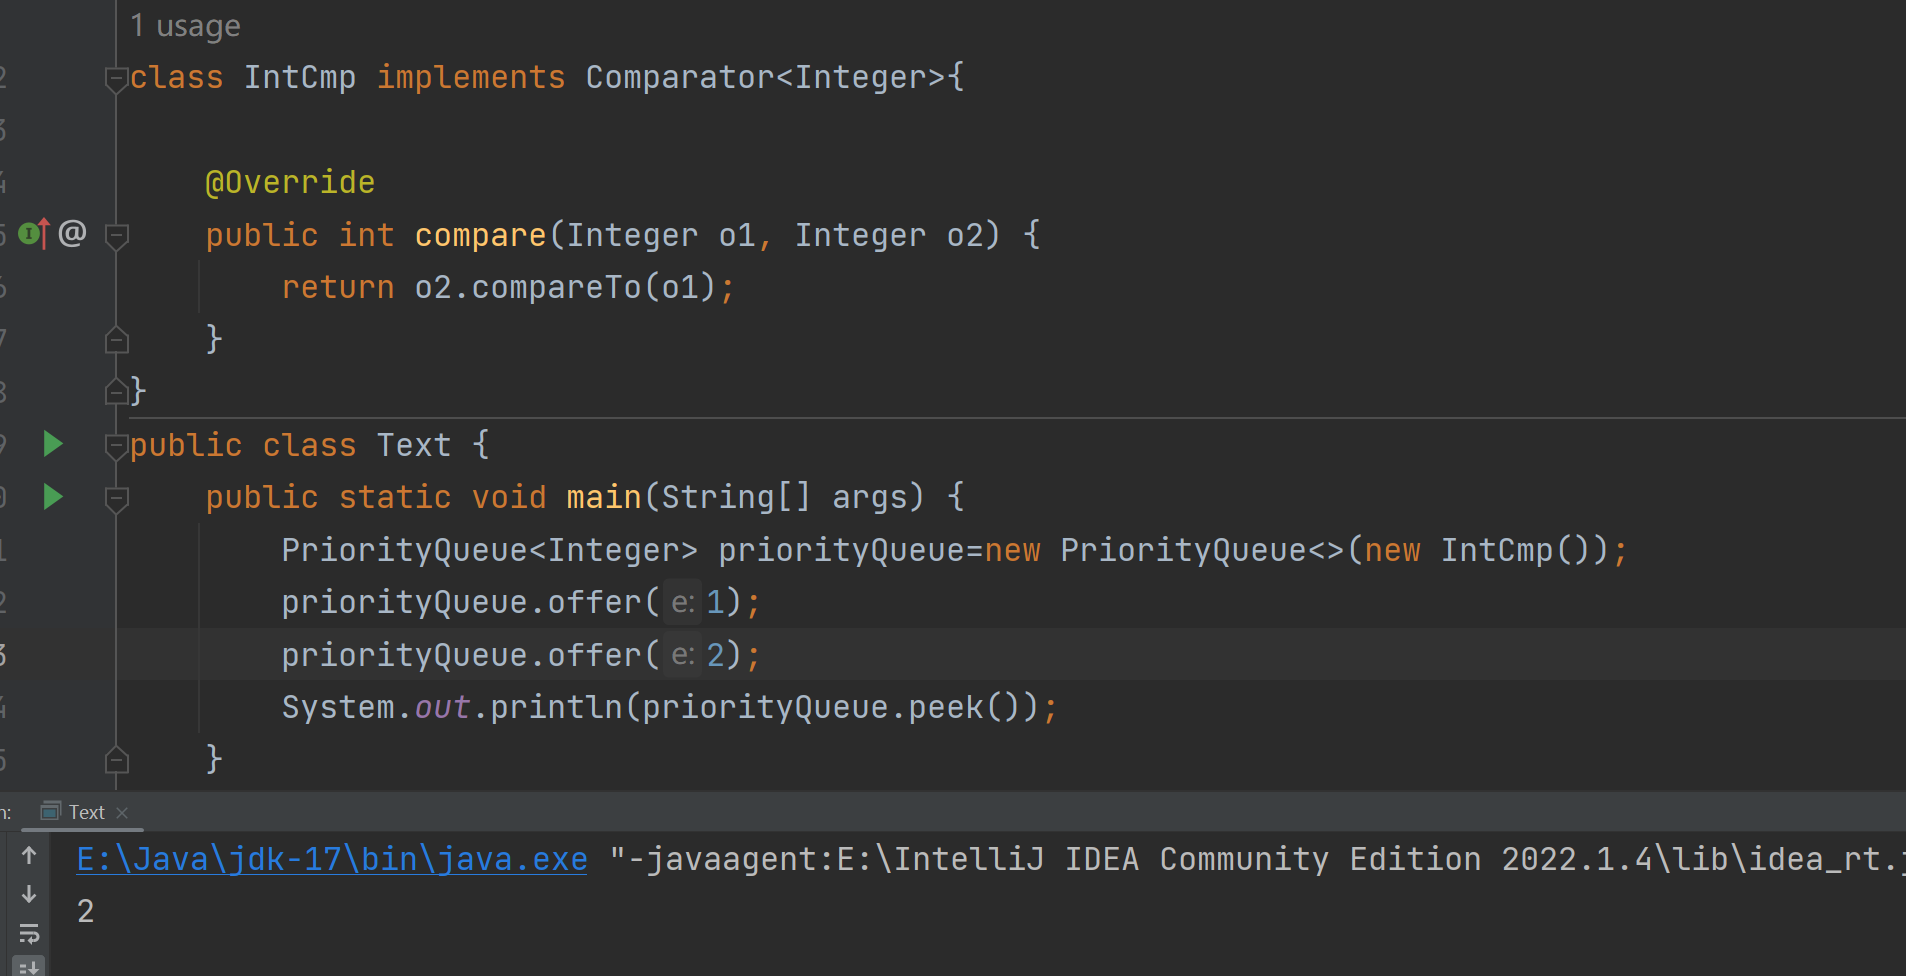Click Comparator<Integer> in the class header
Screen dimensions: 1906x976
click(765, 77)
